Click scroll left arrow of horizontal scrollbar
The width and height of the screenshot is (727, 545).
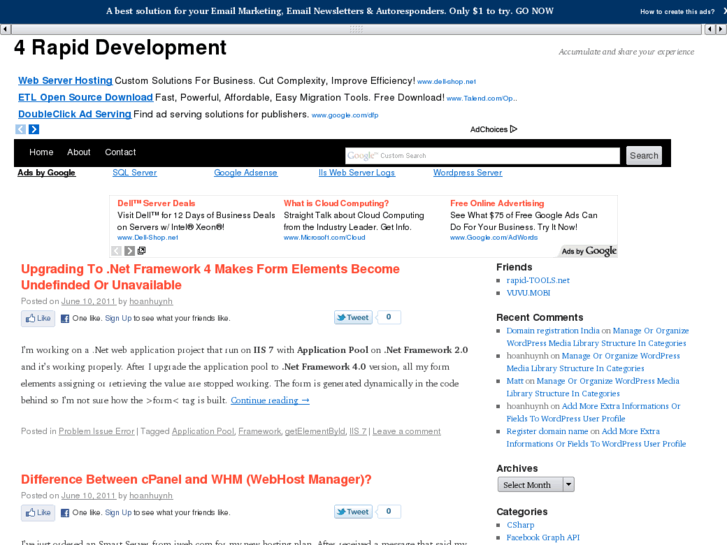[x=6, y=29]
